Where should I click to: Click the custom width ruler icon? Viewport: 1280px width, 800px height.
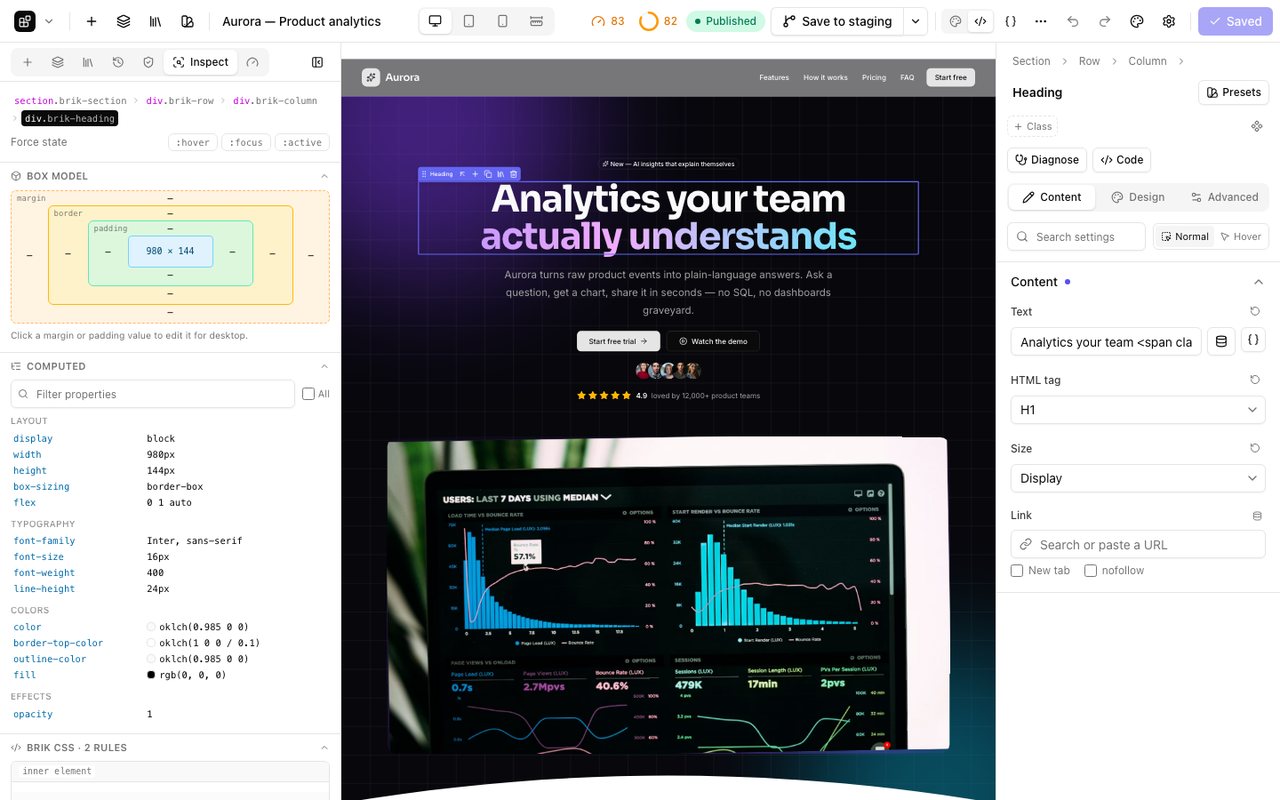[x=536, y=21]
